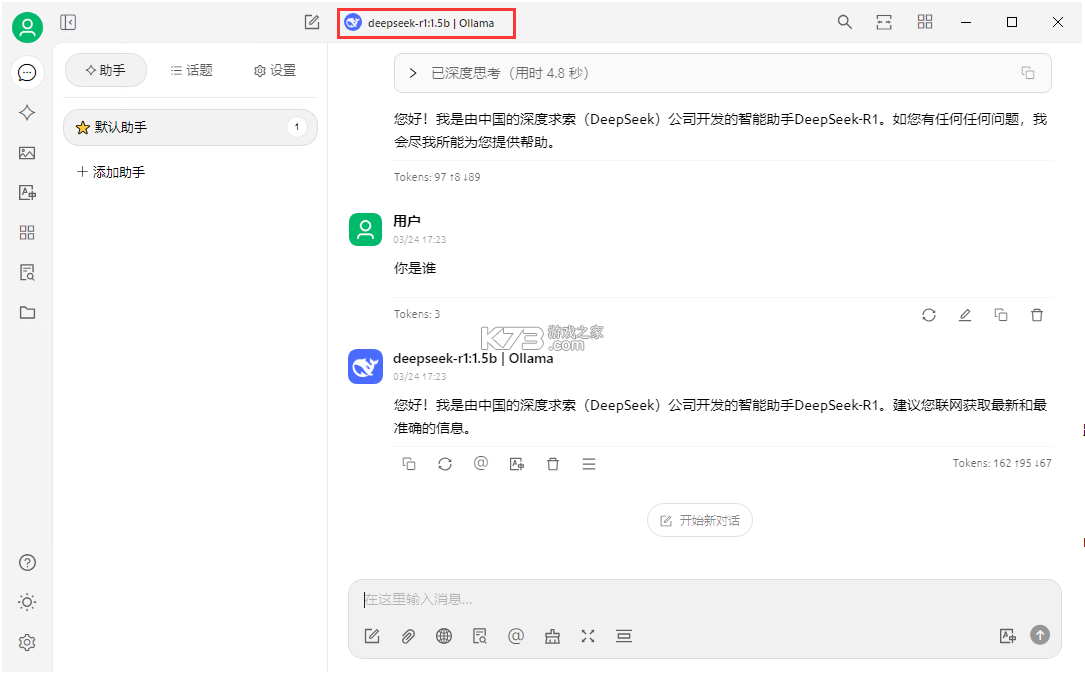Open settings gear at sidebar bottom
Image resolution: width=1085 pixels, height=676 pixels.
pyautogui.click(x=27, y=642)
